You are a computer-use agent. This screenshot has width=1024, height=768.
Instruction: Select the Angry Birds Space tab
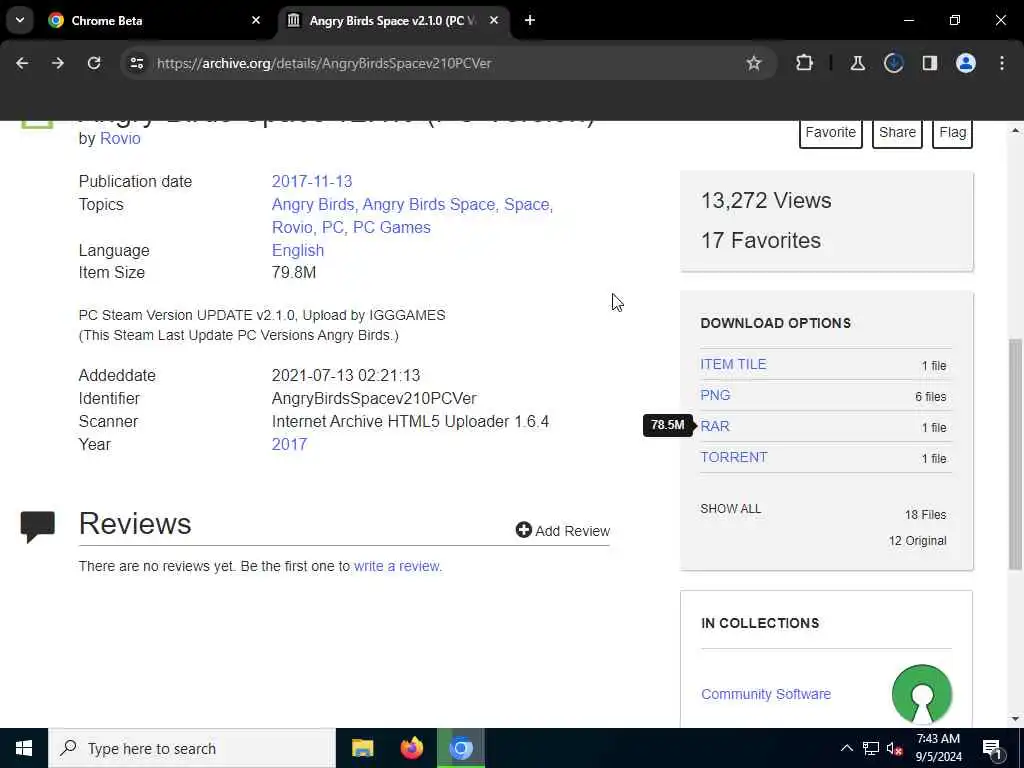coord(392,20)
